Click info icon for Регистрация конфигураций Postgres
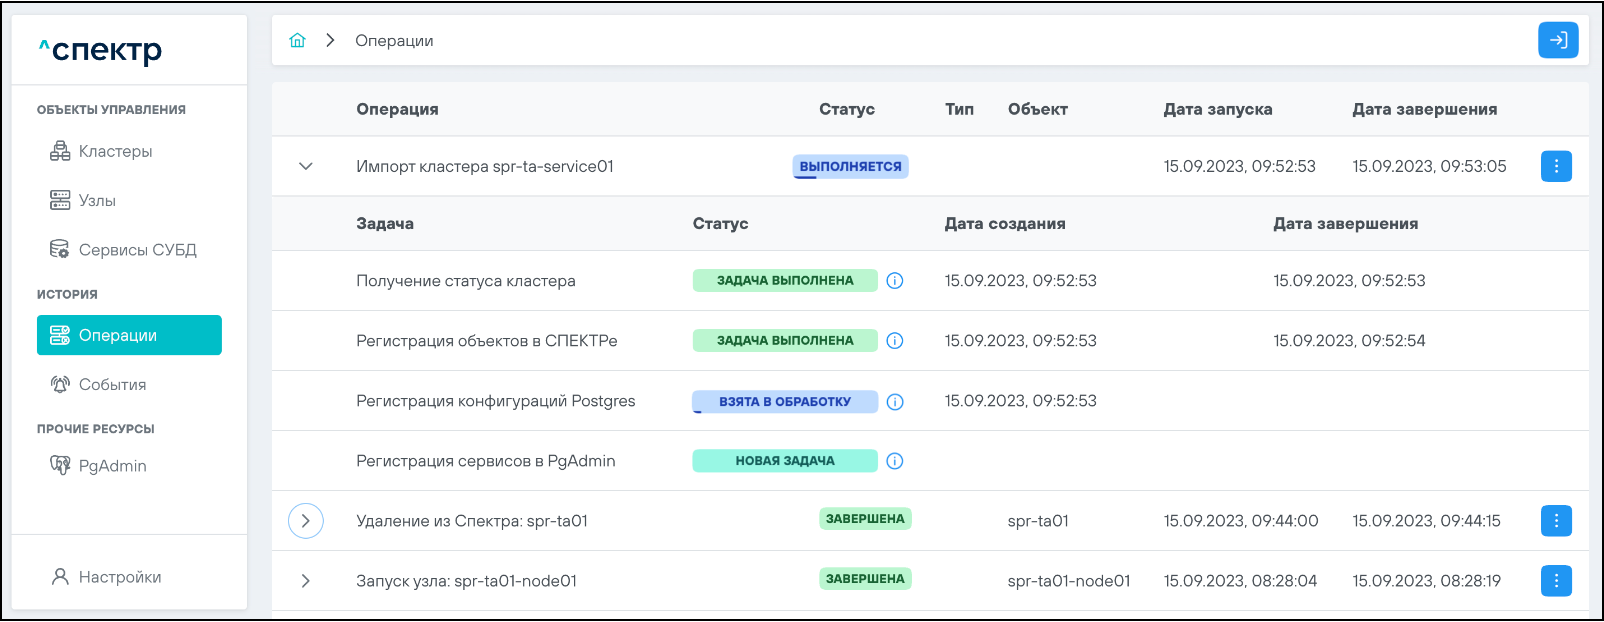Screen dimensions: 1604x622 click(895, 402)
